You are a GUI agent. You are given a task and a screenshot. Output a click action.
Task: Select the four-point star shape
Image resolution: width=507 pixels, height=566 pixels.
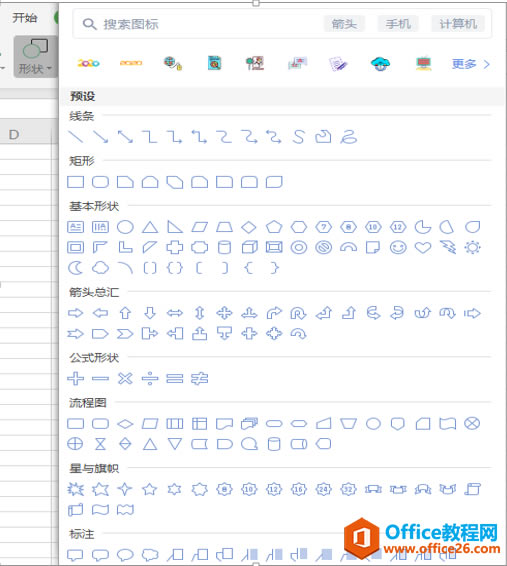click(x=125, y=489)
